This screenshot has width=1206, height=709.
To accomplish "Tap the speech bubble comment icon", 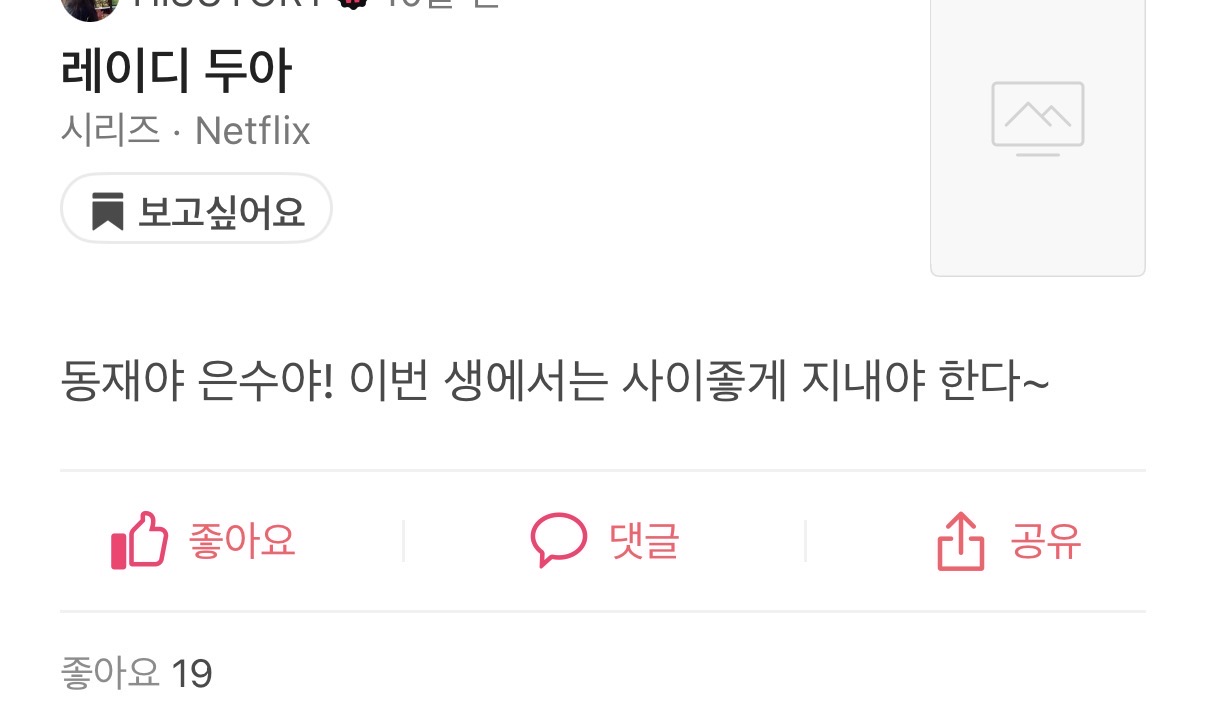I will click(x=558, y=540).
